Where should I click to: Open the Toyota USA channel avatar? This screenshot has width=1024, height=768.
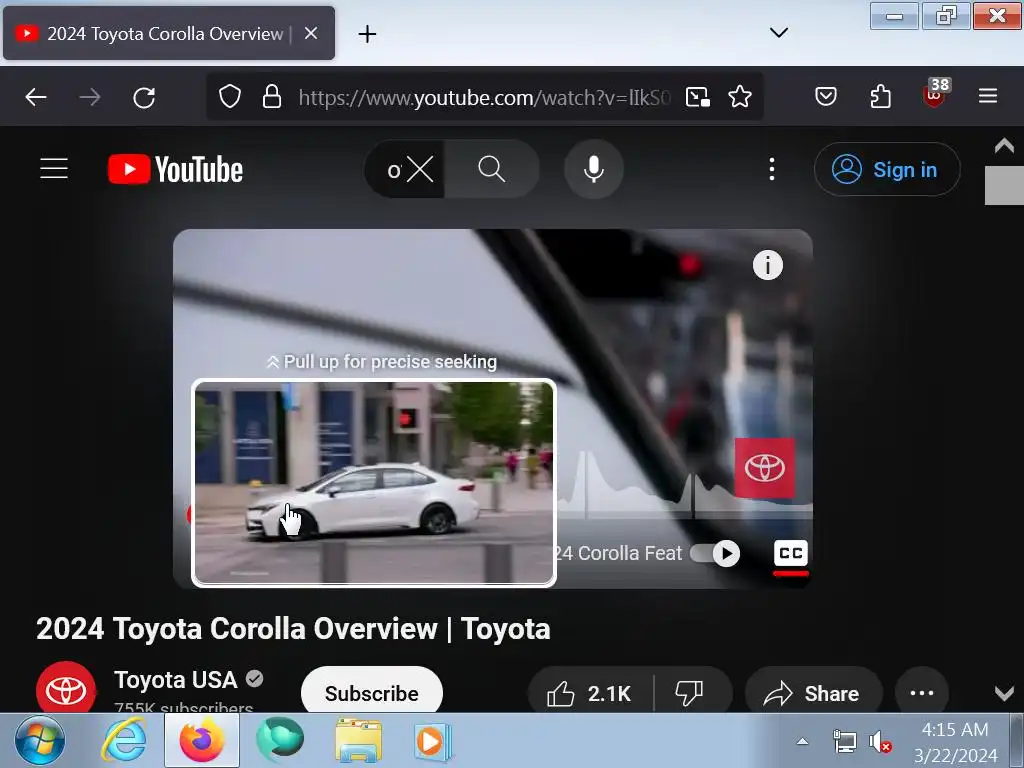click(65, 688)
